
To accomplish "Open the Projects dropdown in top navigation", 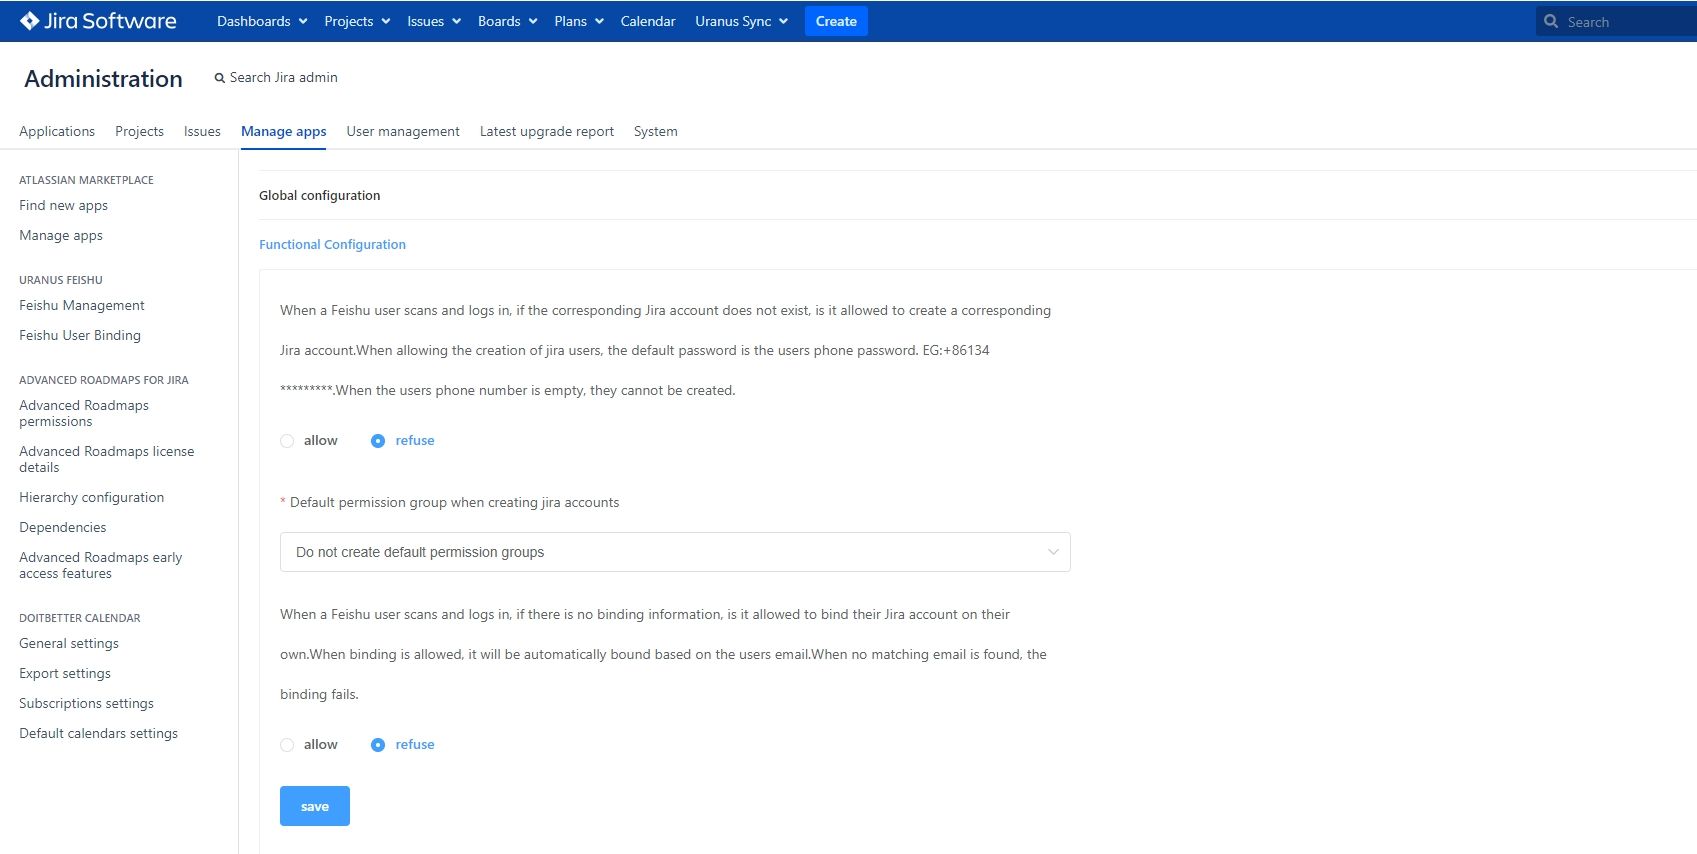I will pyautogui.click(x=357, y=21).
